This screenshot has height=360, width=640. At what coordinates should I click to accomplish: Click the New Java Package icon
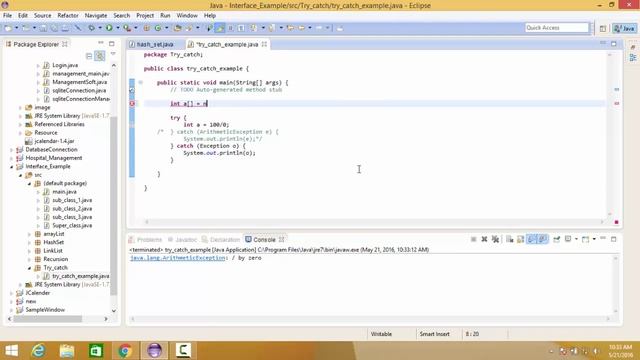tap(146, 28)
